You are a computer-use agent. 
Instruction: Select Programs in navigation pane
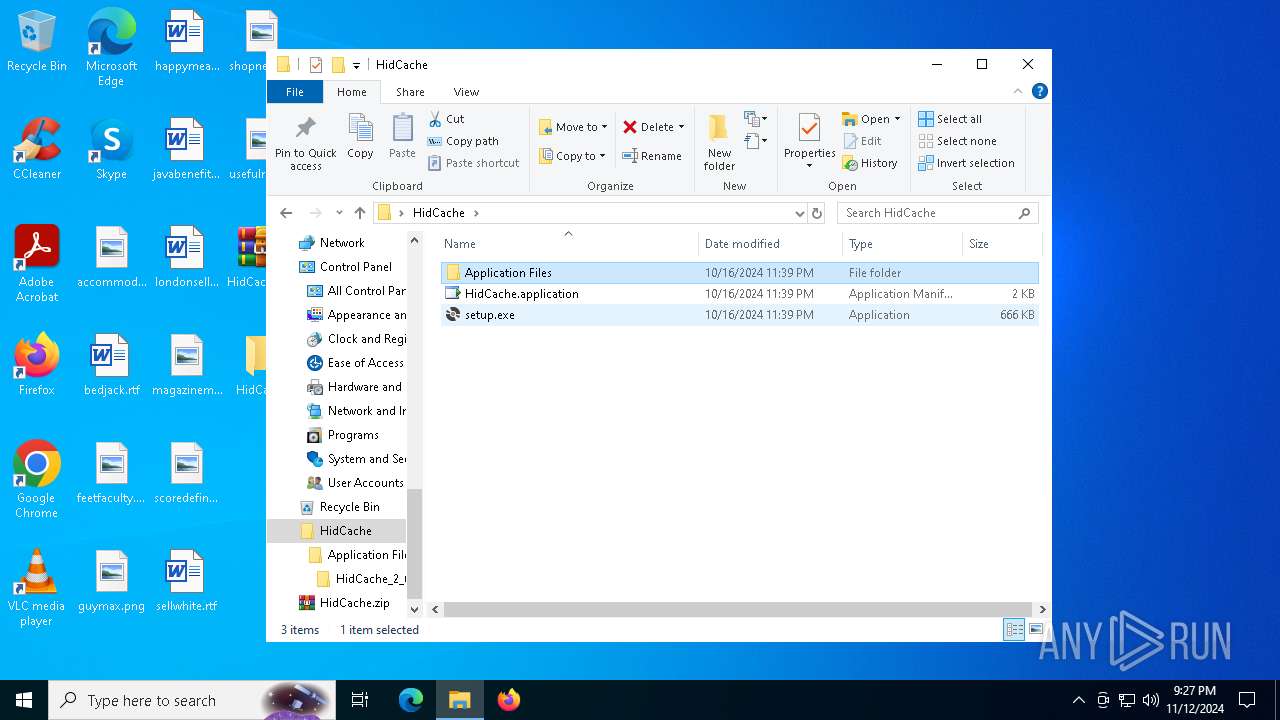pyautogui.click(x=353, y=435)
